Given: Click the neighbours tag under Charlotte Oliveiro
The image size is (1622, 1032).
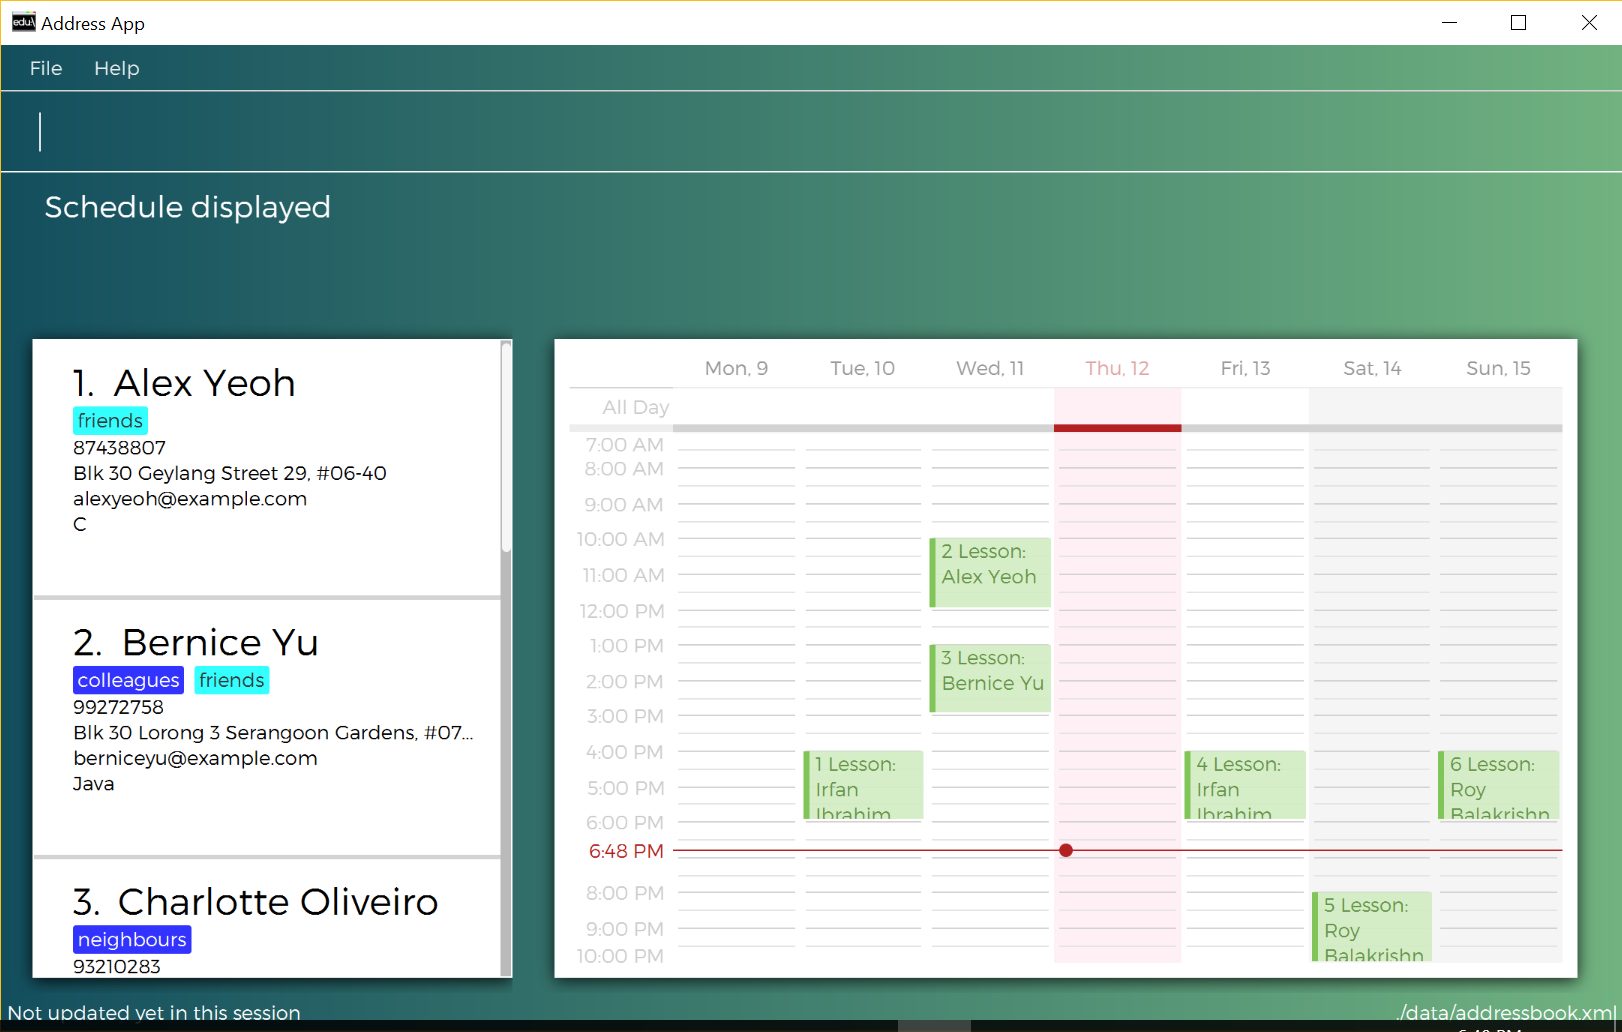Looking at the screenshot, I should (x=132, y=940).
